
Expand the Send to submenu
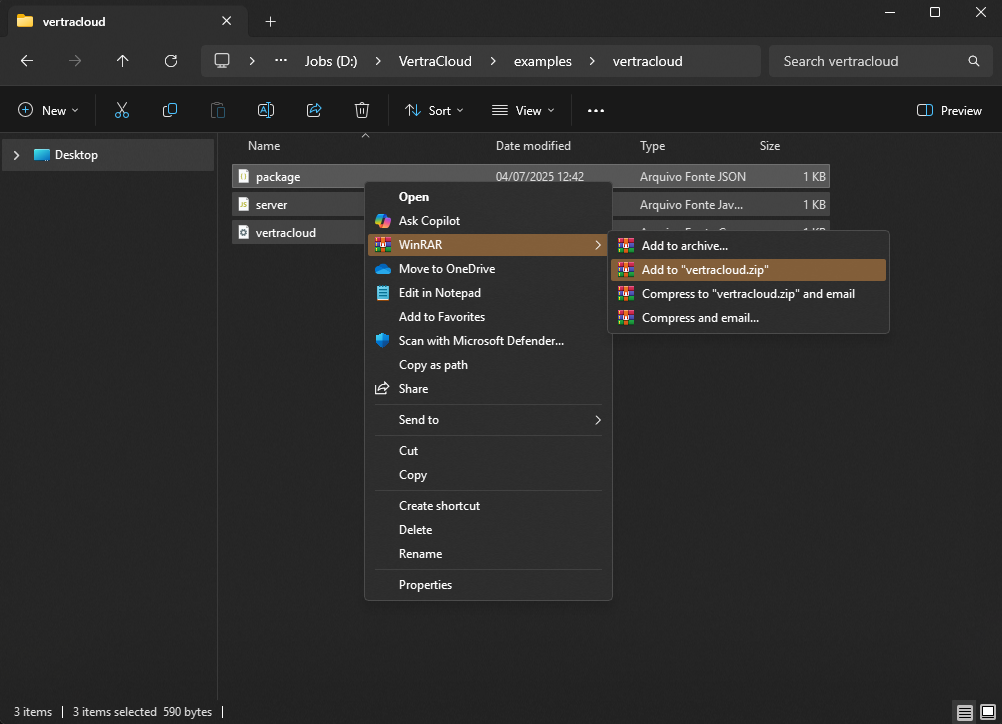click(597, 420)
